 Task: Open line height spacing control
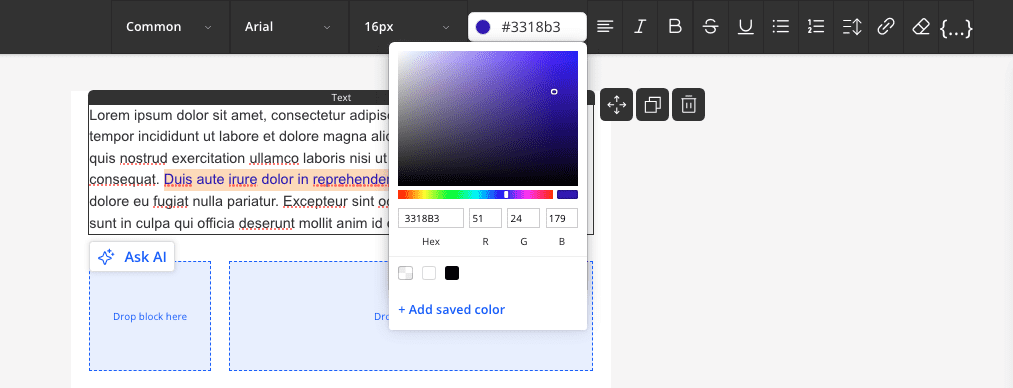coord(851,26)
